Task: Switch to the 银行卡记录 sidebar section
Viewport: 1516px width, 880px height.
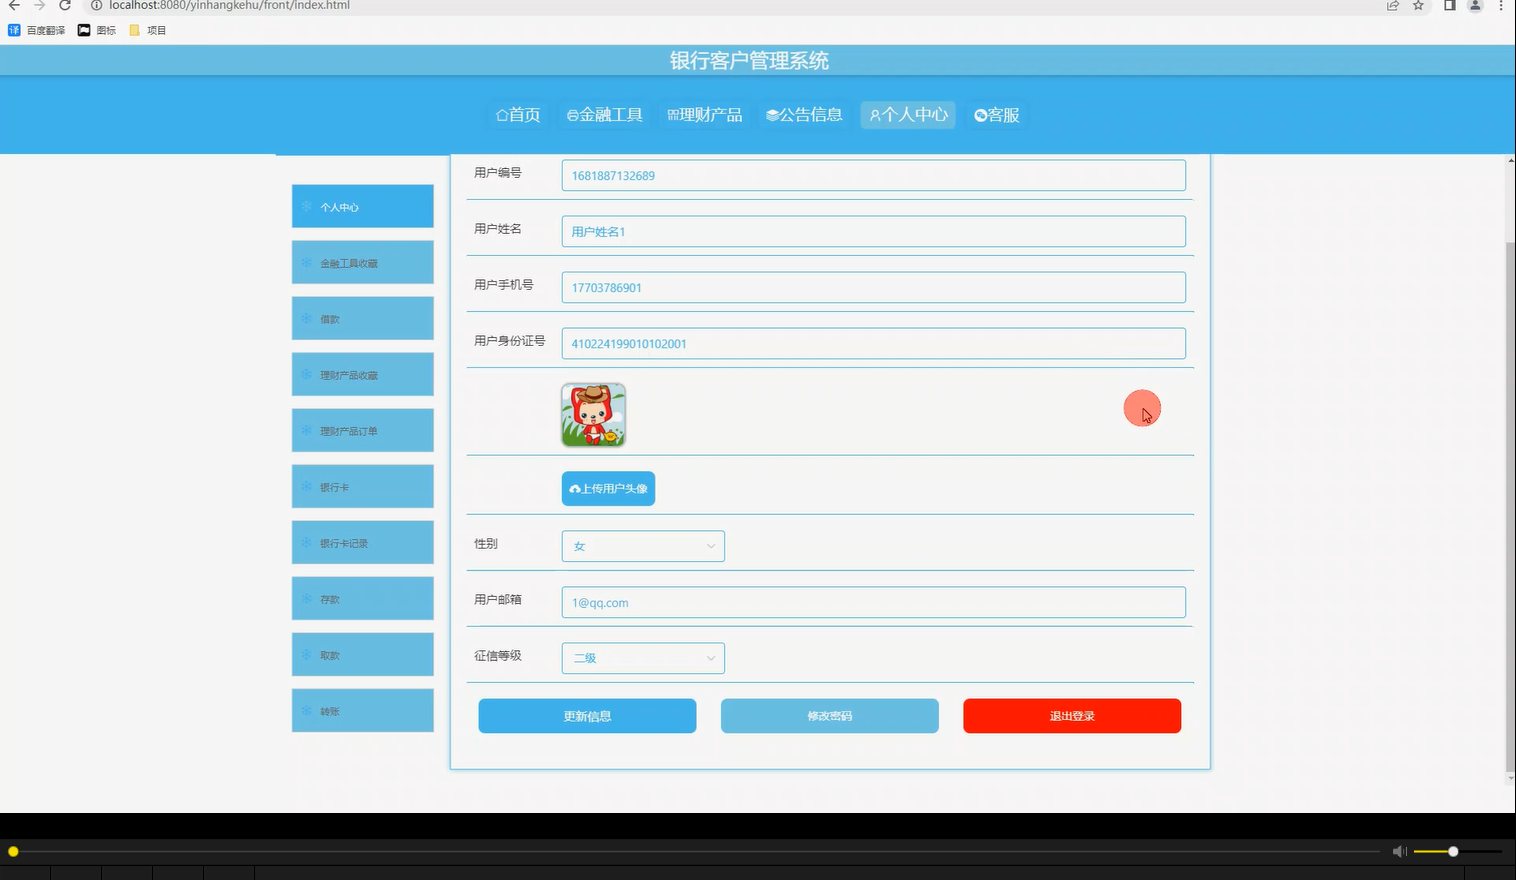Action: pos(362,542)
